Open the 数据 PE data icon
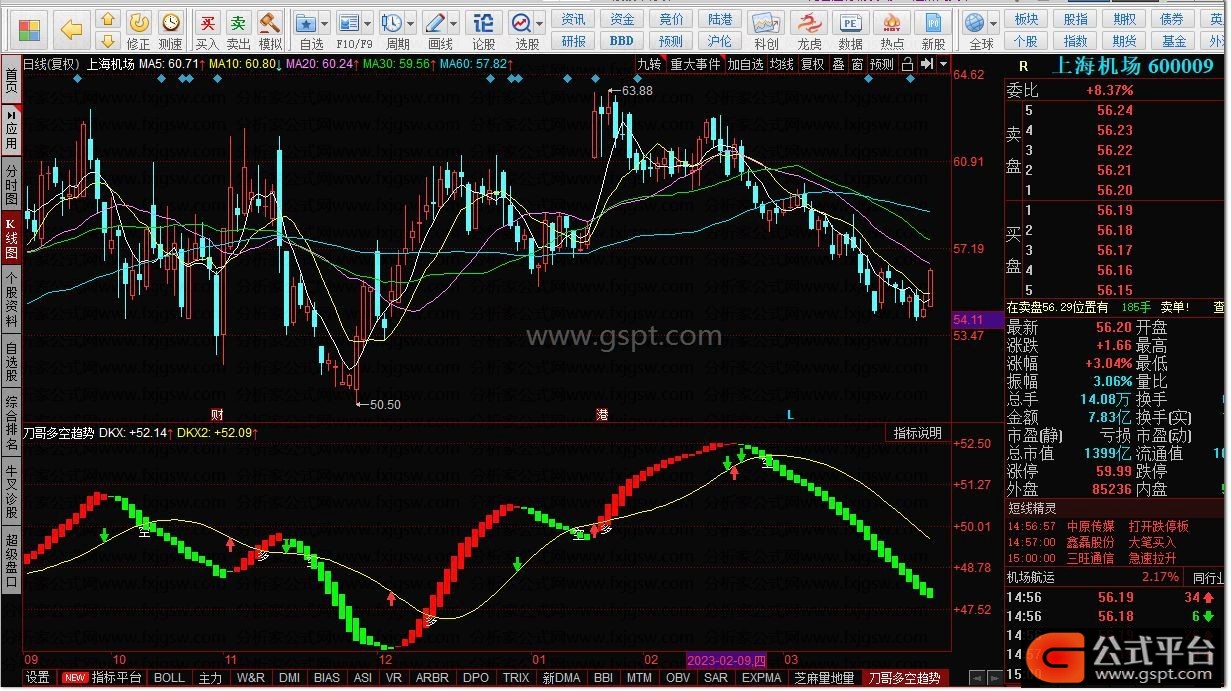 pyautogui.click(x=851, y=31)
